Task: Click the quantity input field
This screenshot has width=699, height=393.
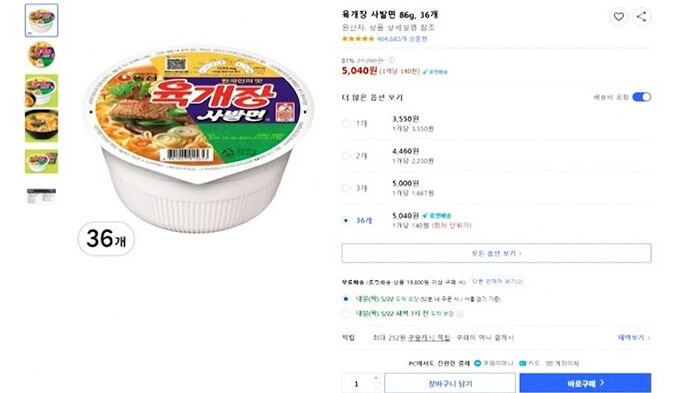Action: click(357, 384)
